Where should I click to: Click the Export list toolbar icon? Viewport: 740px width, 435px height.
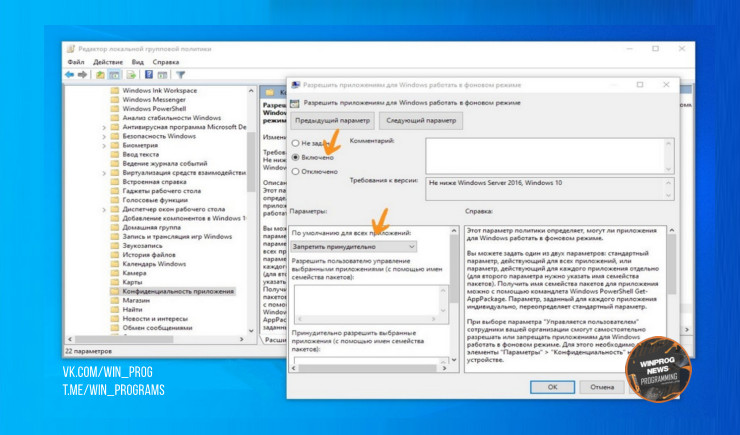coord(131,75)
